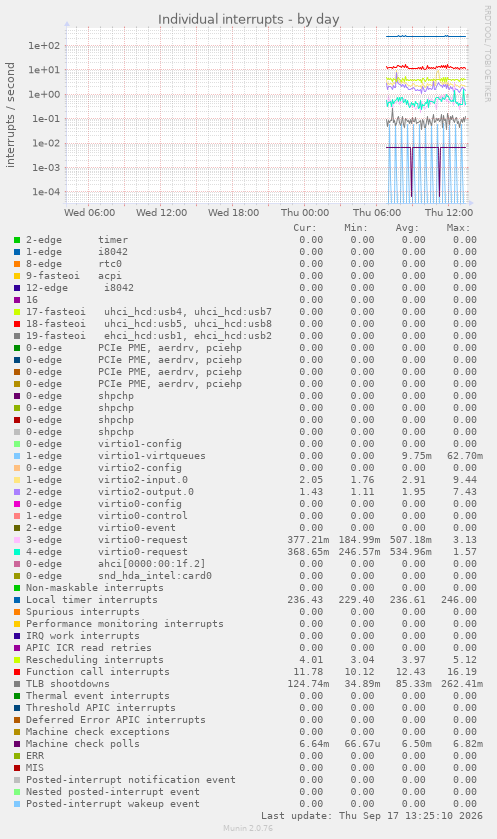This screenshot has height=839, width=497.
Task: Click the Munin 2.0.76 footer text
Action: click(248, 828)
